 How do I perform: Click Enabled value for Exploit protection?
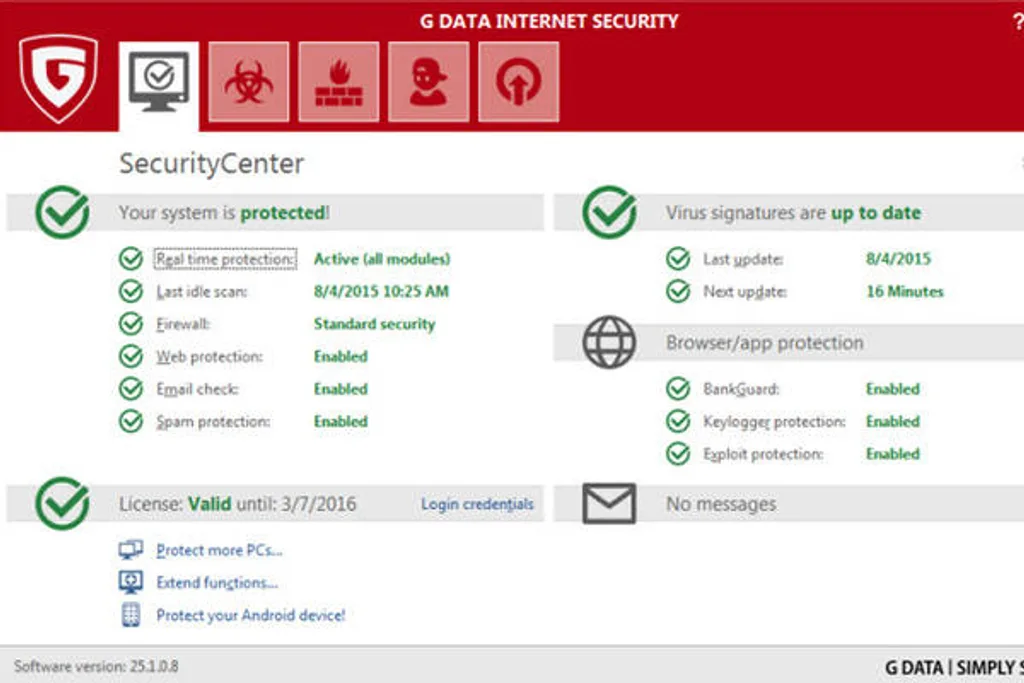(x=893, y=454)
